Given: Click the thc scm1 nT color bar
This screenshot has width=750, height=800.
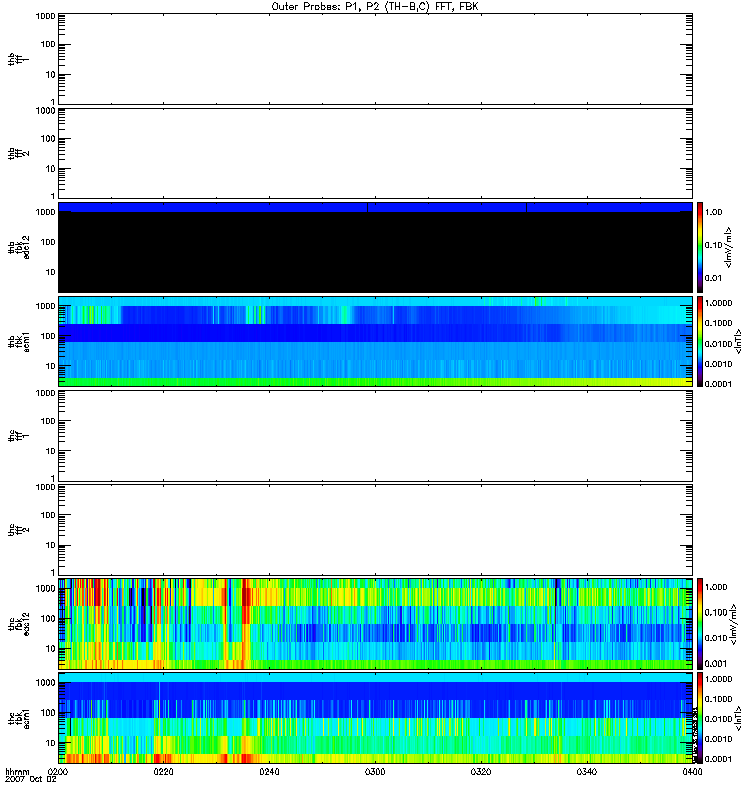Looking at the screenshot, I should coord(700,718).
